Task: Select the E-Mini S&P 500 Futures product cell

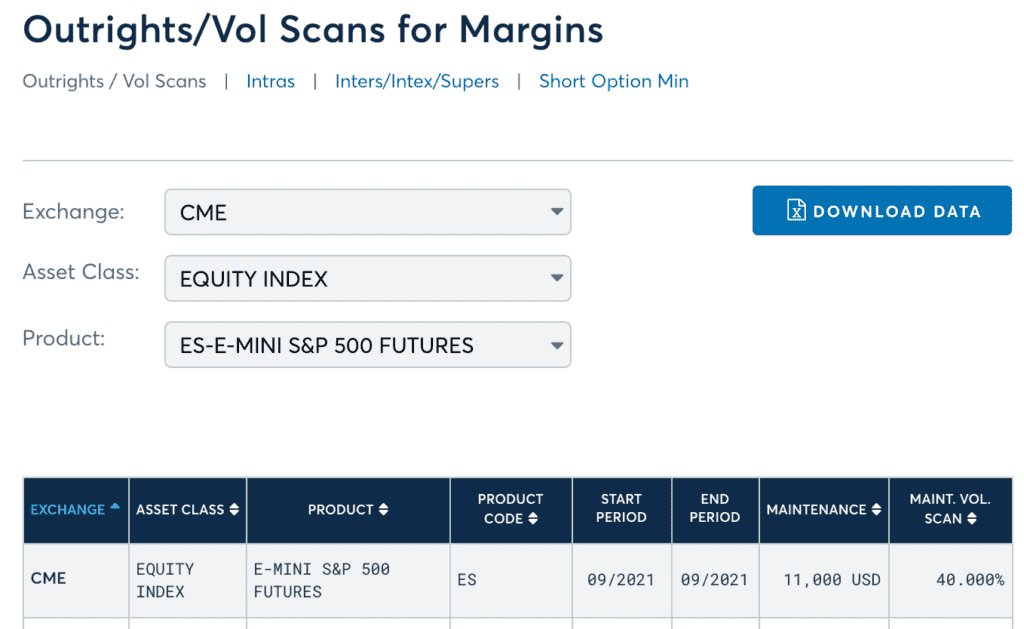Action: tap(321, 580)
